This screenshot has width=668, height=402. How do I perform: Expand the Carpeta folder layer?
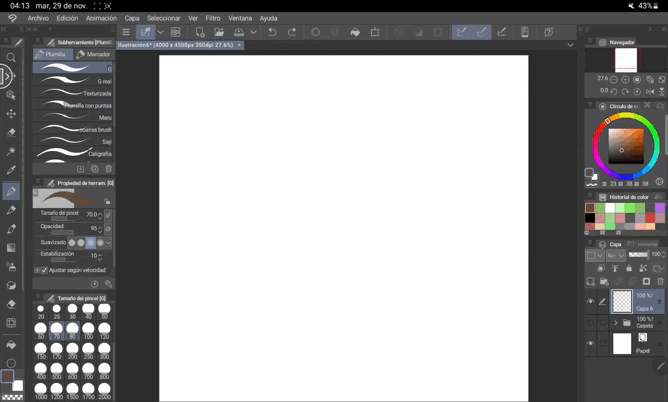click(616, 323)
